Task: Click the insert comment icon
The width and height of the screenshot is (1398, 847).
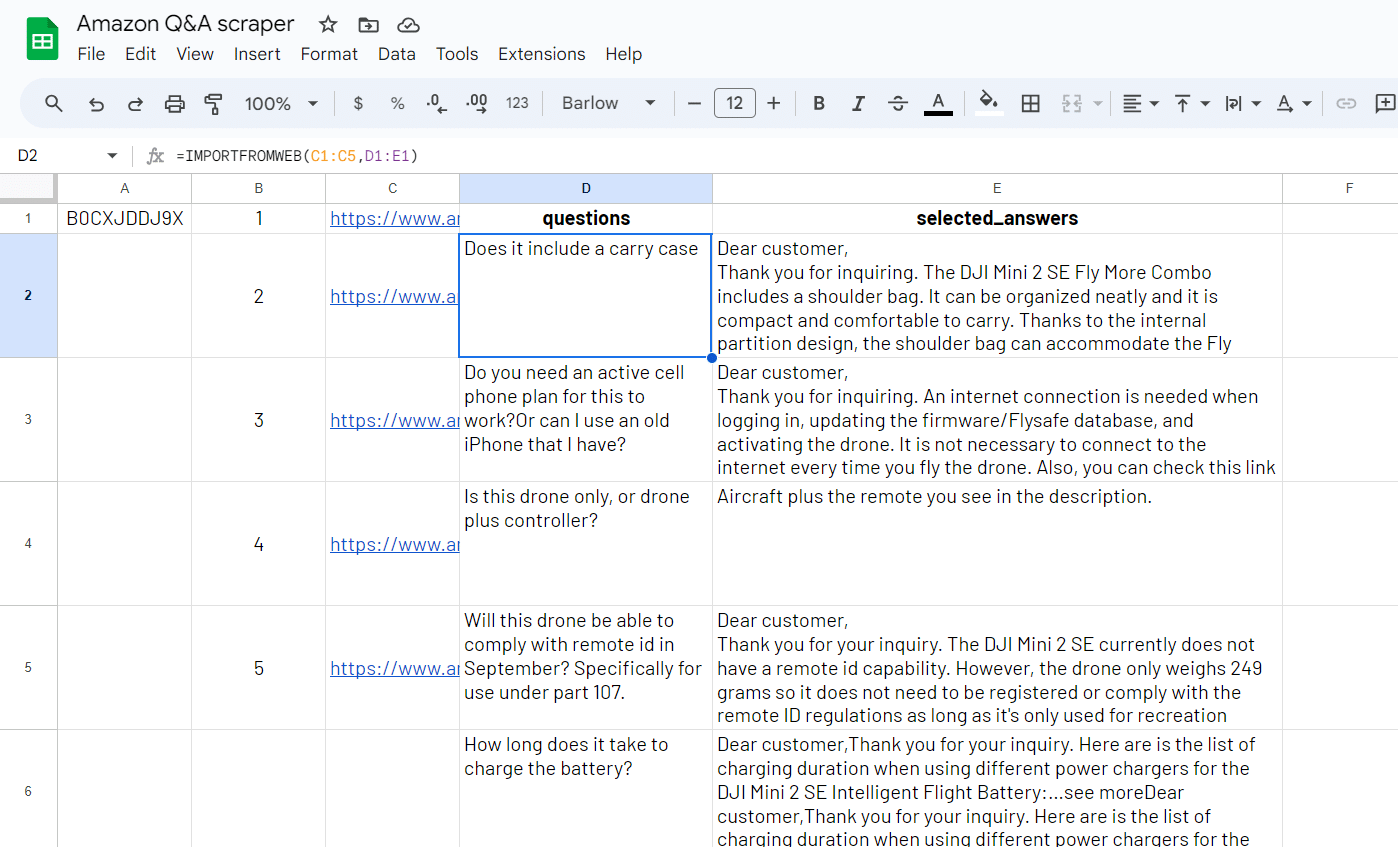Action: coord(1385,103)
